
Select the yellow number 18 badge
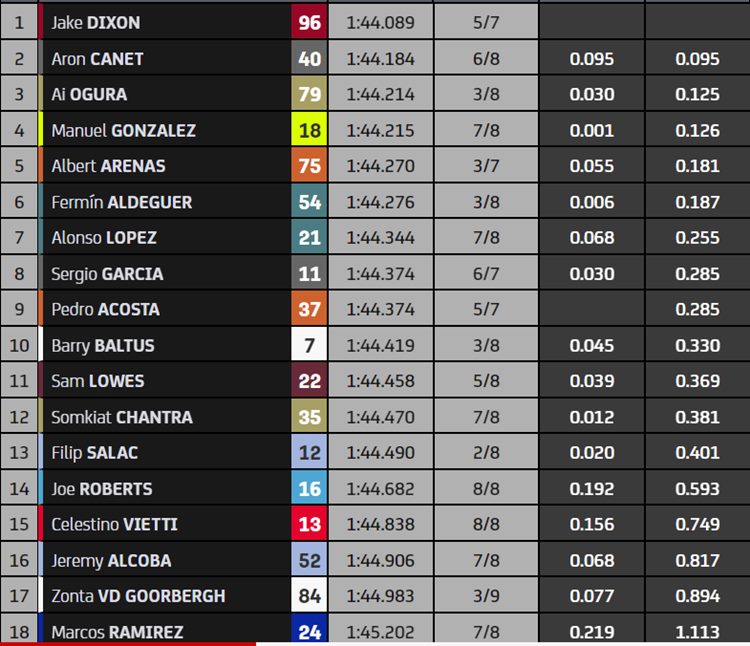pos(309,130)
